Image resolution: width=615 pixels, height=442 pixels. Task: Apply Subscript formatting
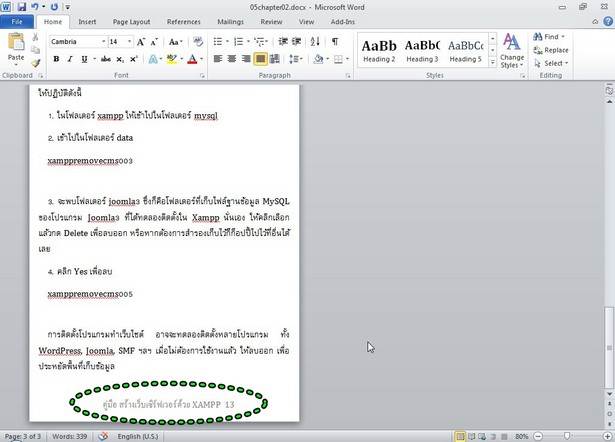coord(120,59)
